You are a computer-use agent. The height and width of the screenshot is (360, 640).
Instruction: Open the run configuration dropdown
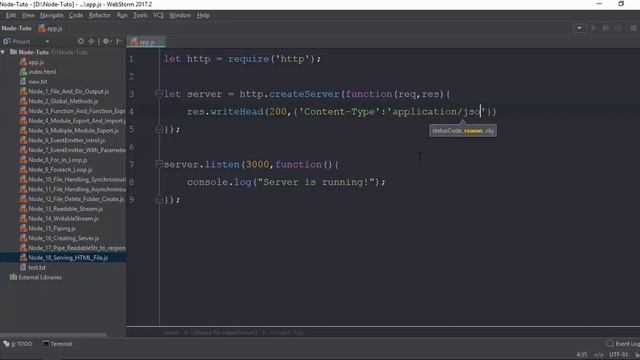579,28
